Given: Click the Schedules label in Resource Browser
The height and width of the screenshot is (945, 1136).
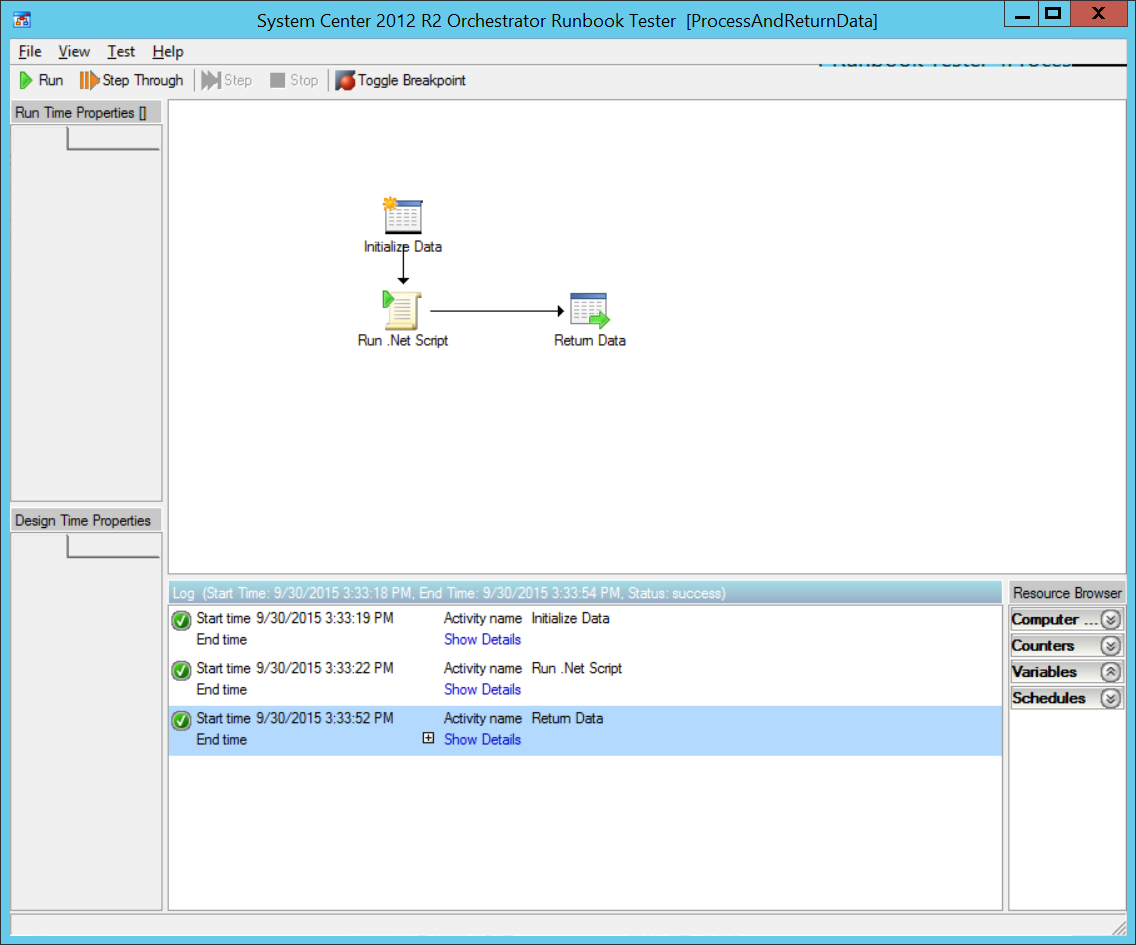Looking at the screenshot, I should [x=1048, y=698].
